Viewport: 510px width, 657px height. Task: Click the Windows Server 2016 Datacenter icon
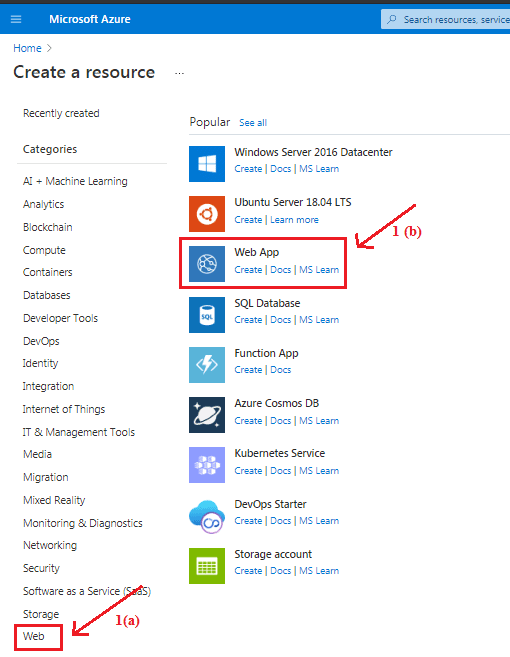[207, 164]
